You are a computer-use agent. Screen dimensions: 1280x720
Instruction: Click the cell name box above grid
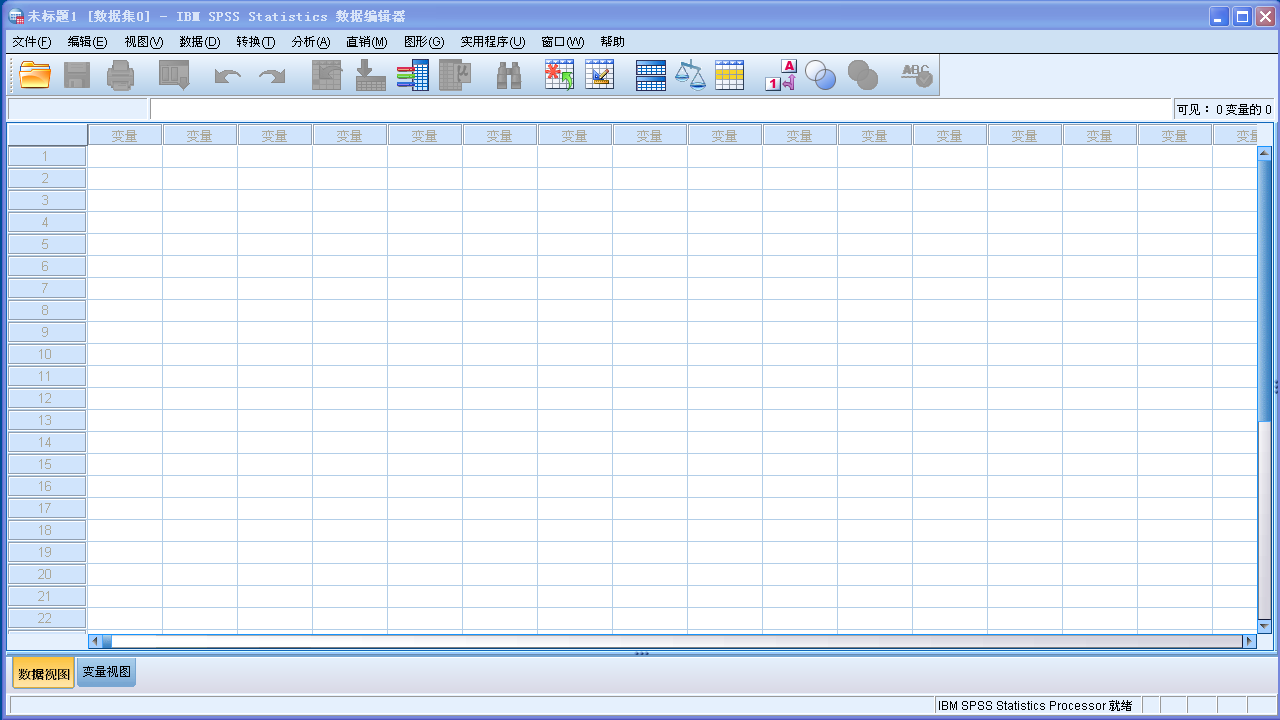click(78, 109)
